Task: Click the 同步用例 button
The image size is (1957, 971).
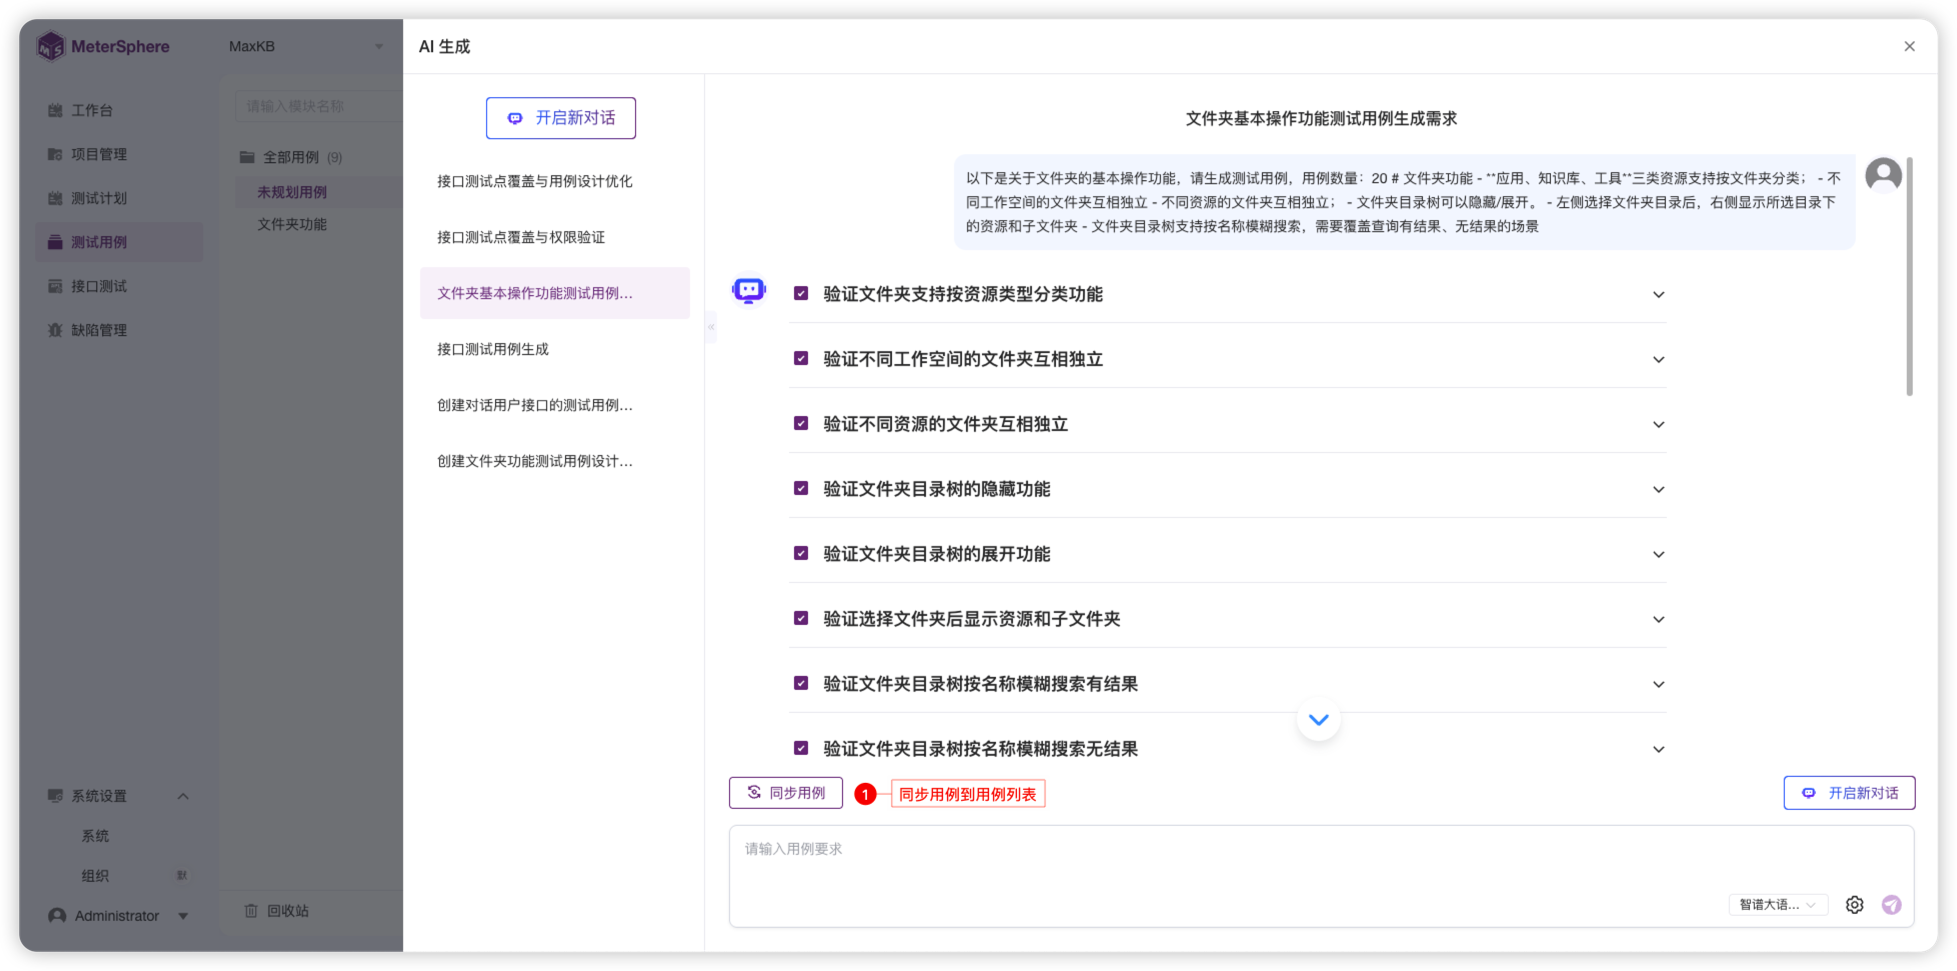Action: [786, 793]
